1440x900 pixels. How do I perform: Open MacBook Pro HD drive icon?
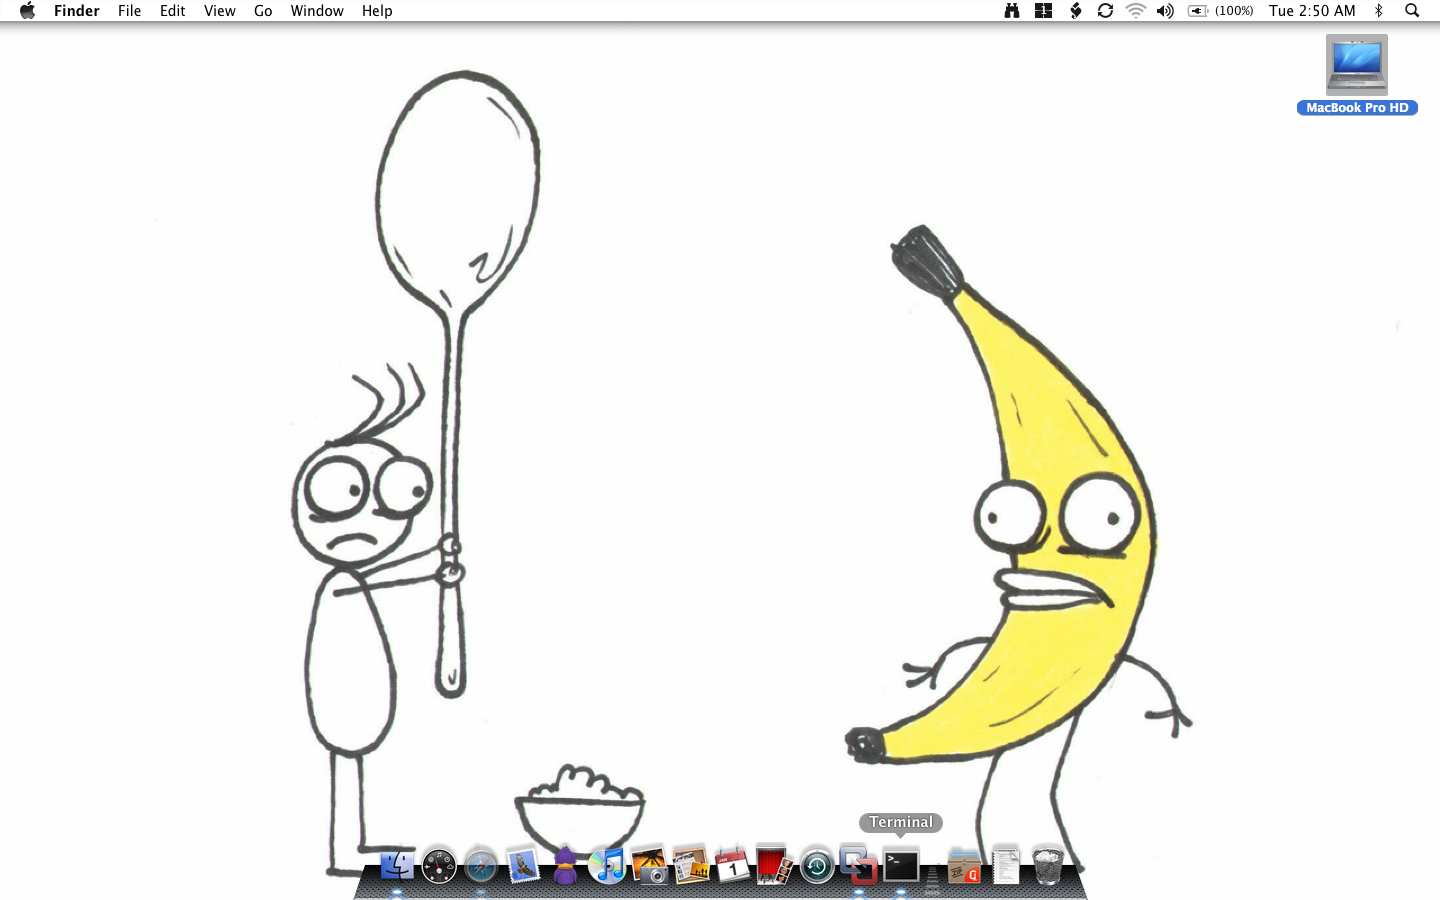click(1357, 65)
